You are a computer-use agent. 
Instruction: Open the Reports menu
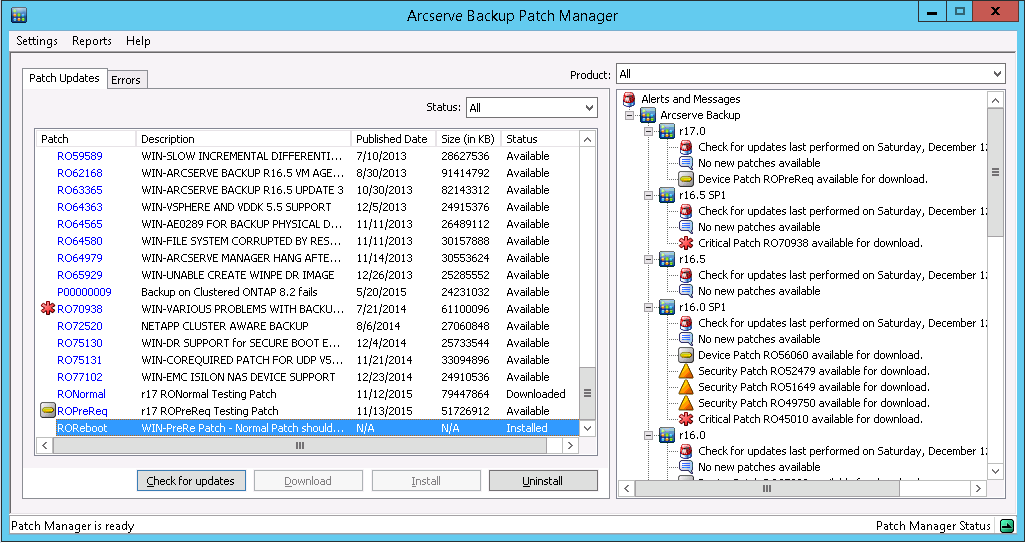click(x=91, y=41)
